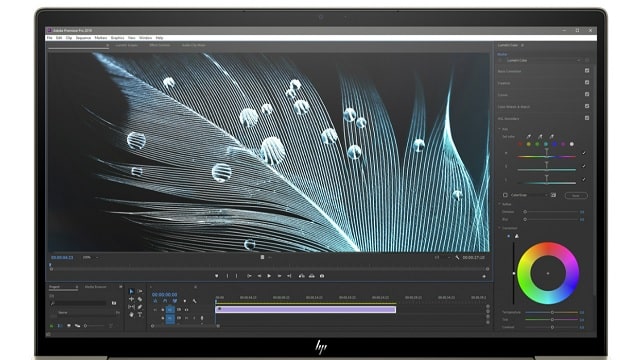This screenshot has height=360, width=640.
Task: Disable the Basic Correction section checkbox
Action: 587,71
